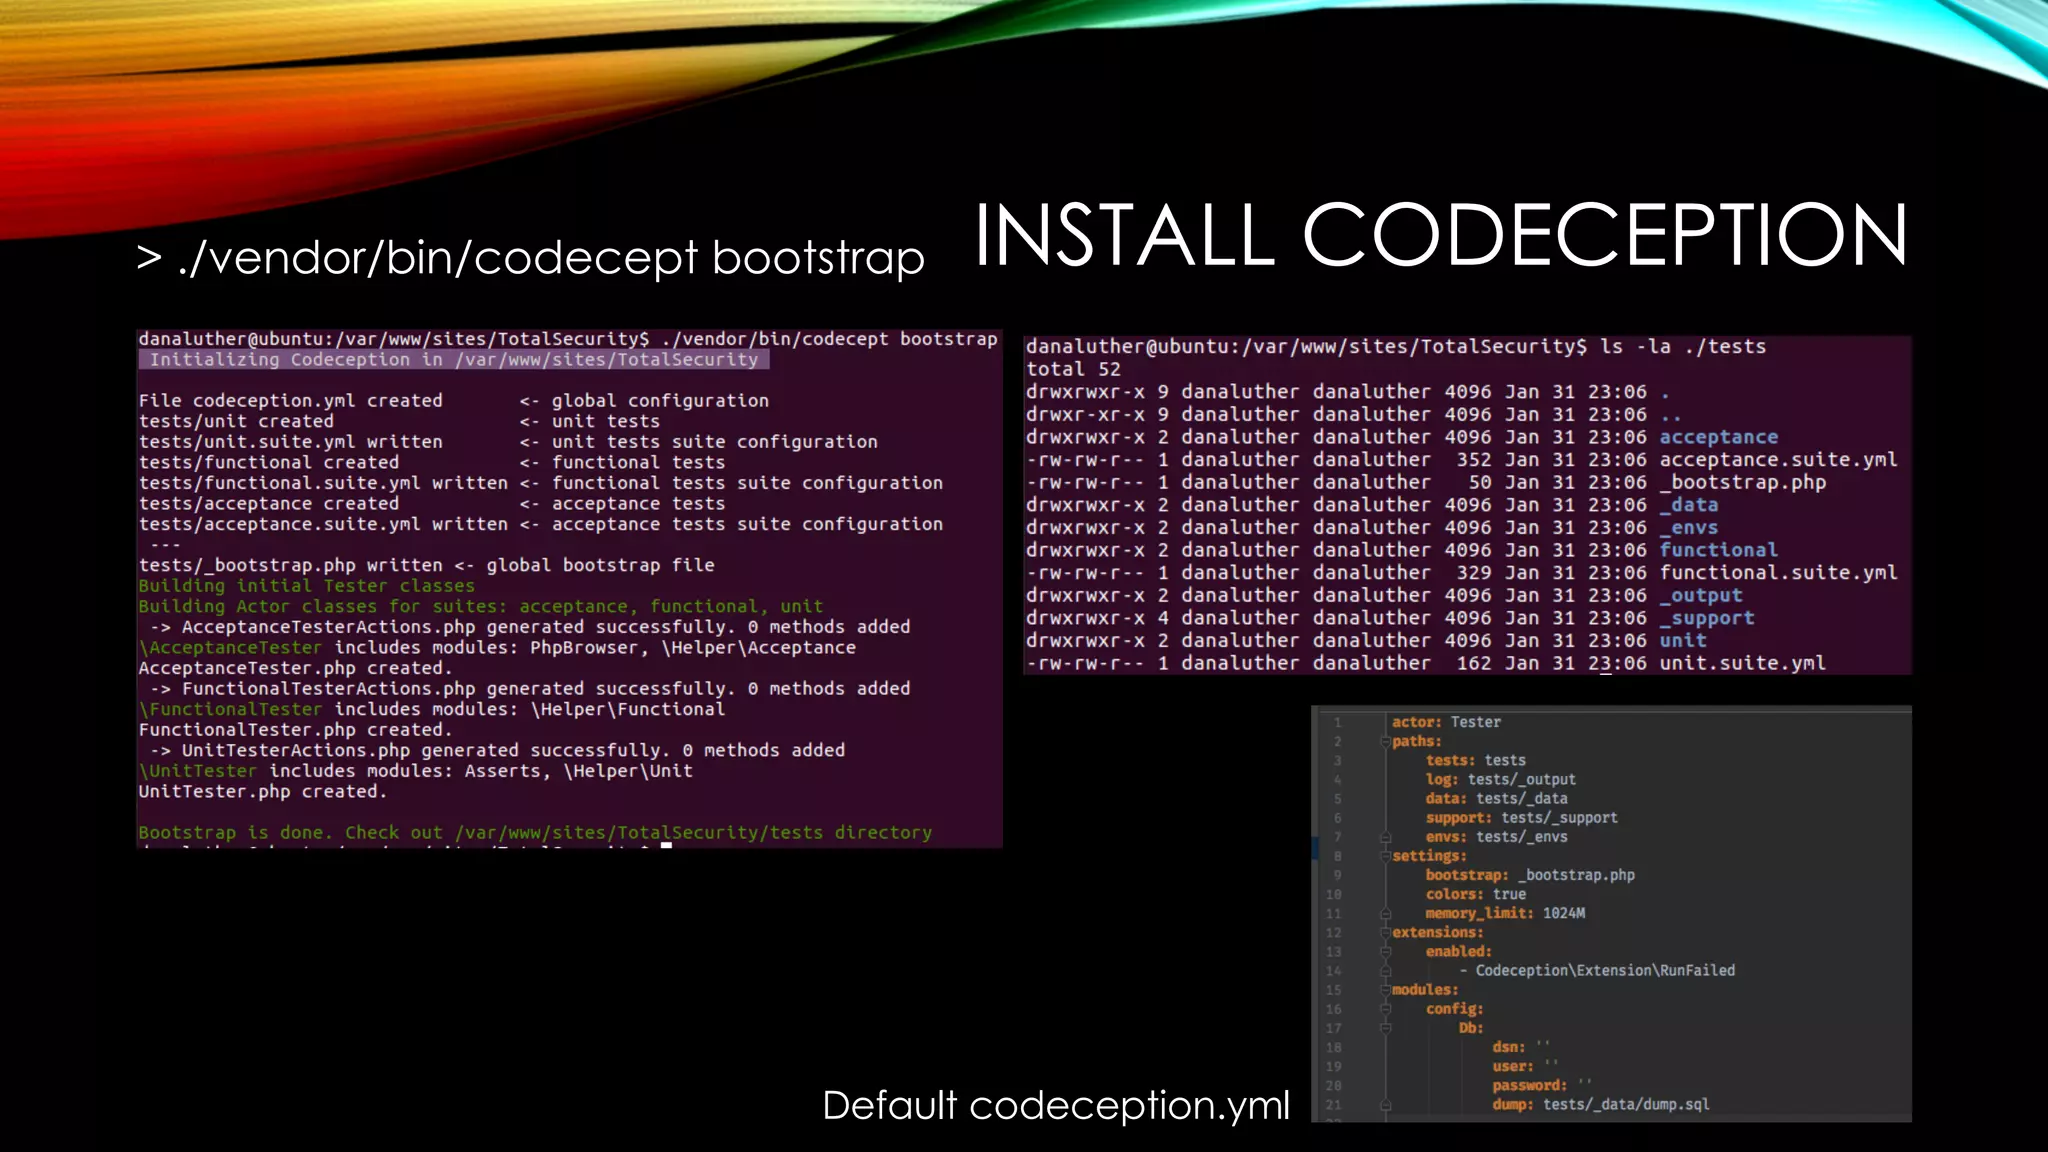Click 'support: tests/_support' line in YAML editor

coord(1521,818)
